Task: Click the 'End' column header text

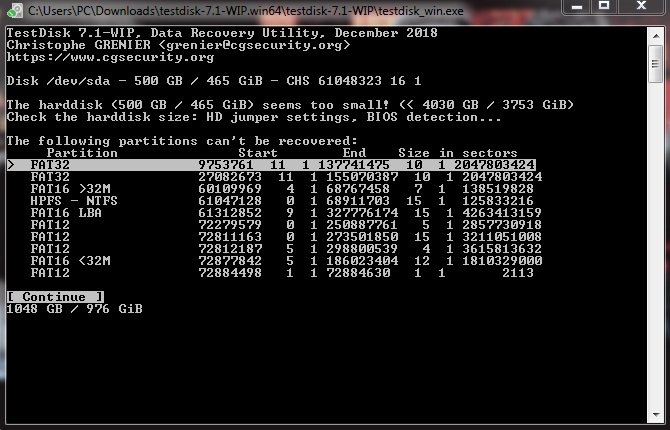Action: 354,153
